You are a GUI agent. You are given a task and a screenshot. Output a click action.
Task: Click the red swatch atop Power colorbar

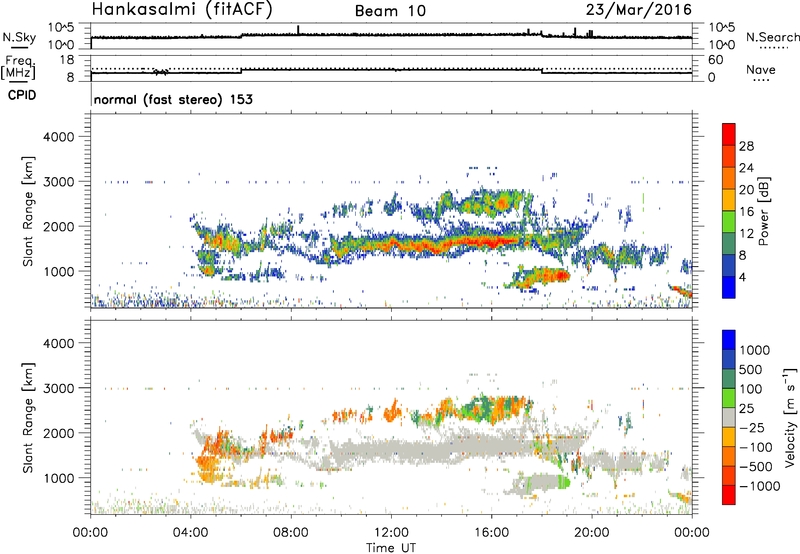click(x=729, y=134)
